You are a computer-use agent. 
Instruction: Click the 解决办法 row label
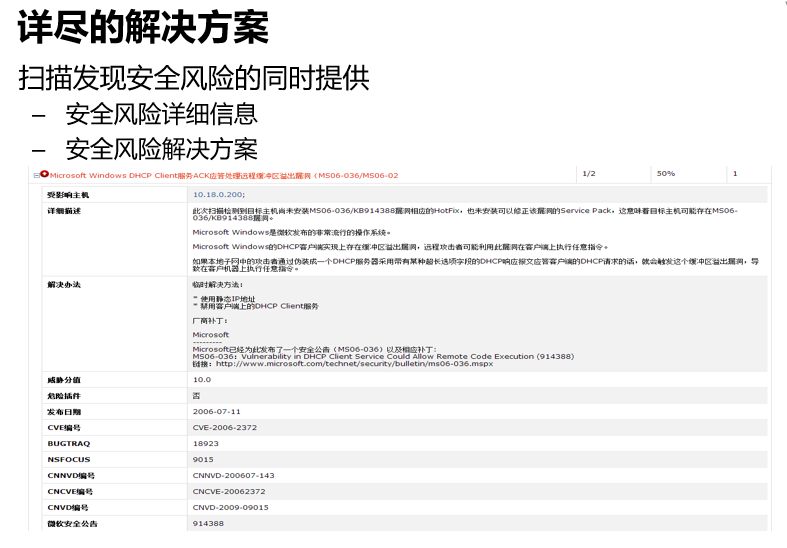pos(64,285)
